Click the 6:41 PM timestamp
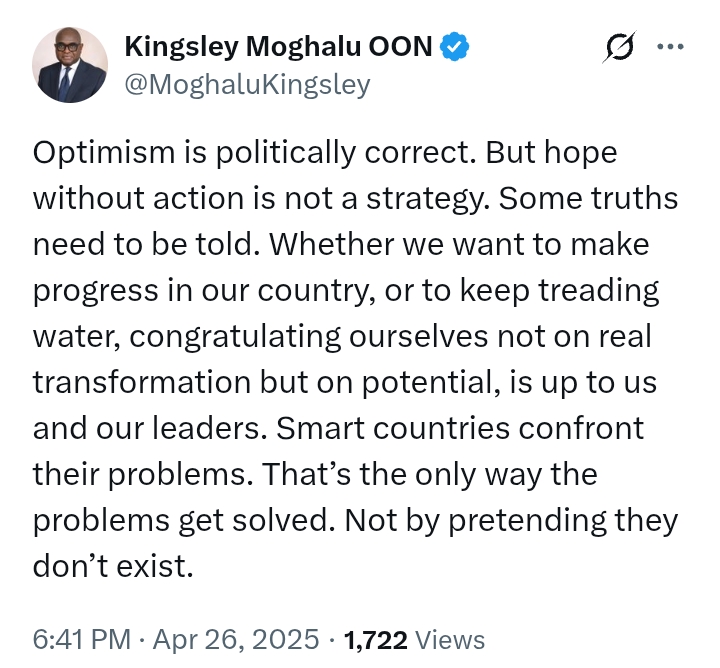The width and height of the screenshot is (720, 668). tap(80, 639)
